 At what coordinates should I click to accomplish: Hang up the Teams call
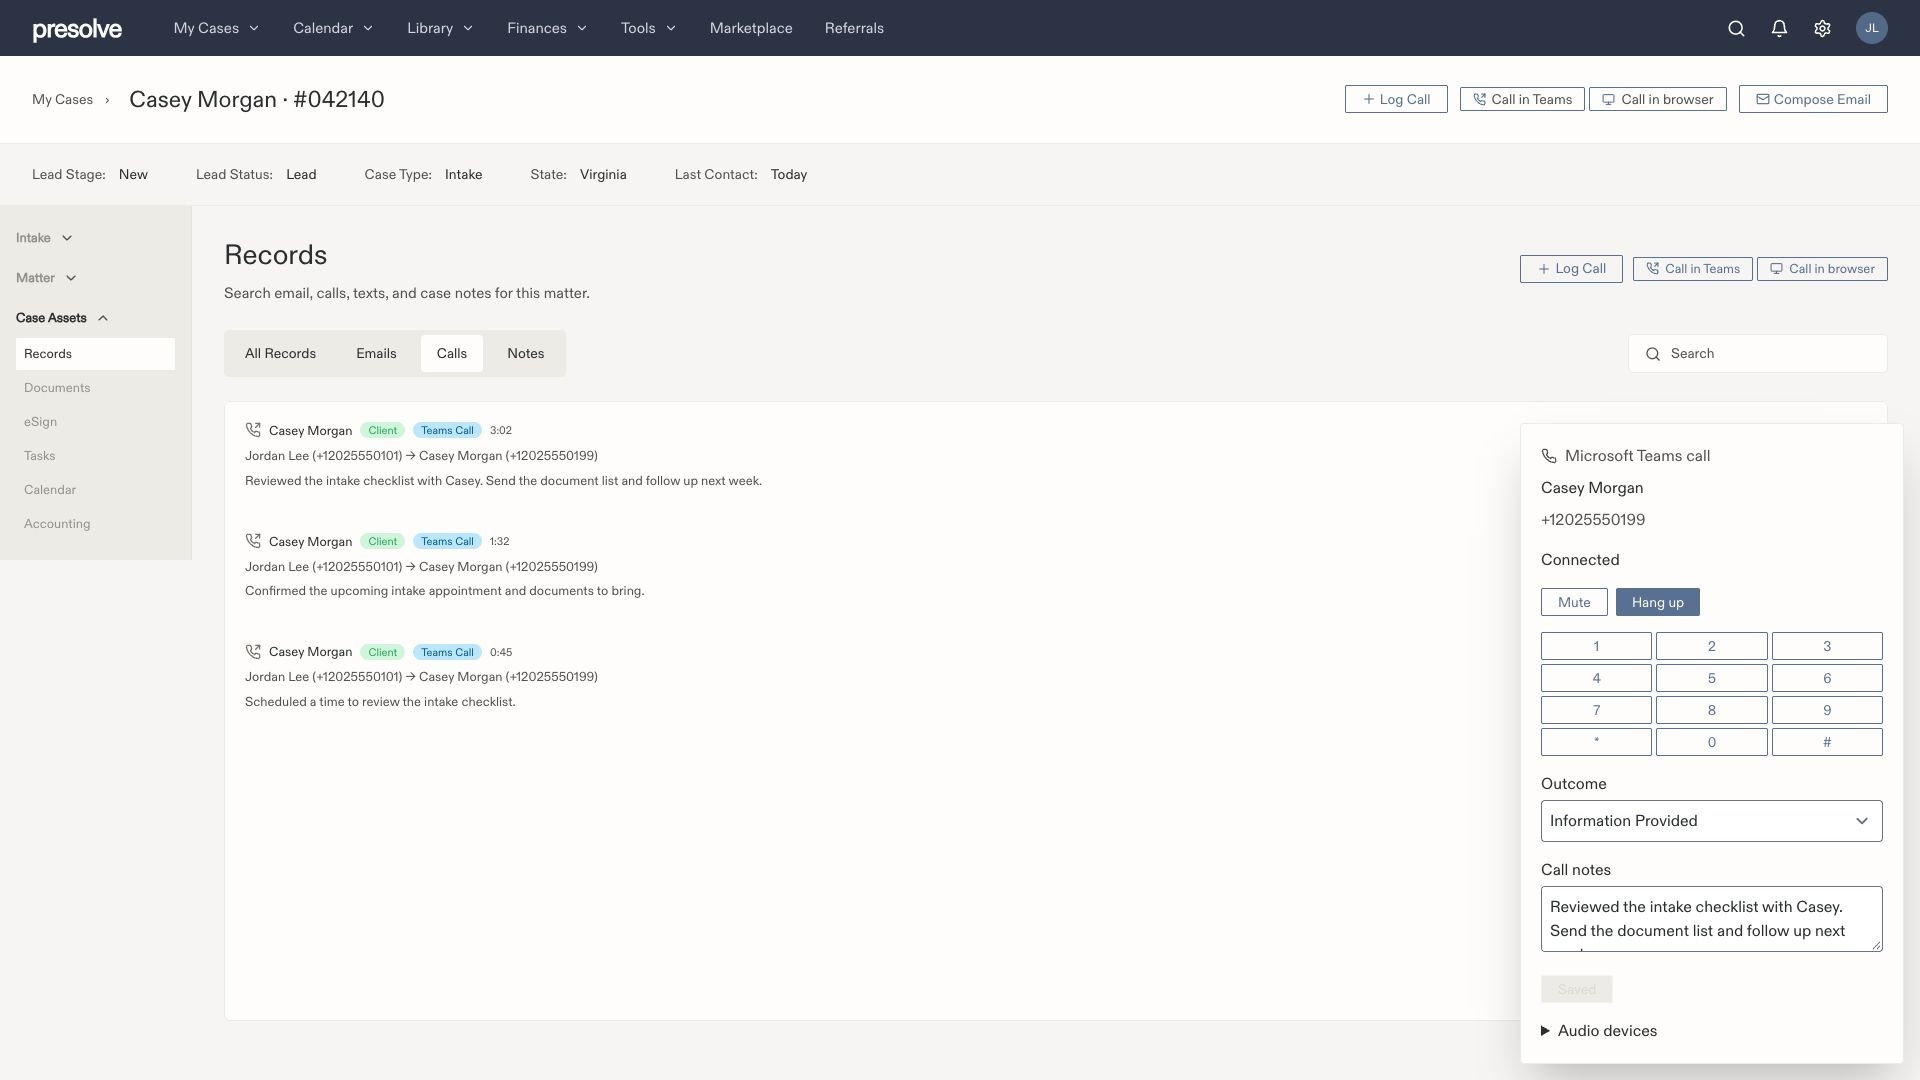click(x=1657, y=602)
